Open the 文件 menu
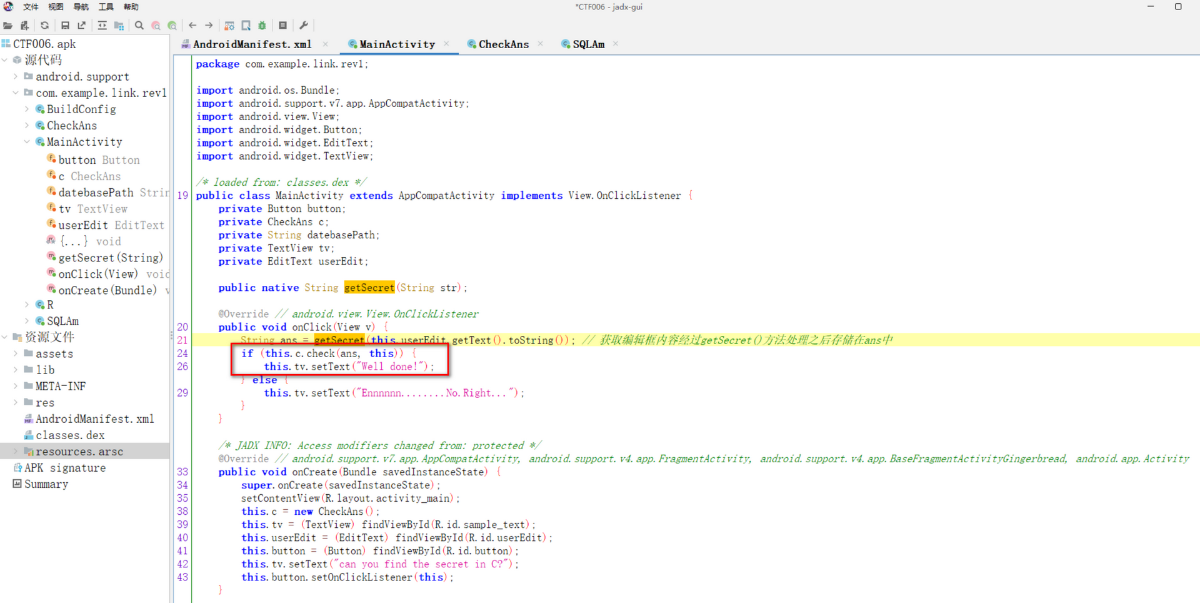 point(31,7)
